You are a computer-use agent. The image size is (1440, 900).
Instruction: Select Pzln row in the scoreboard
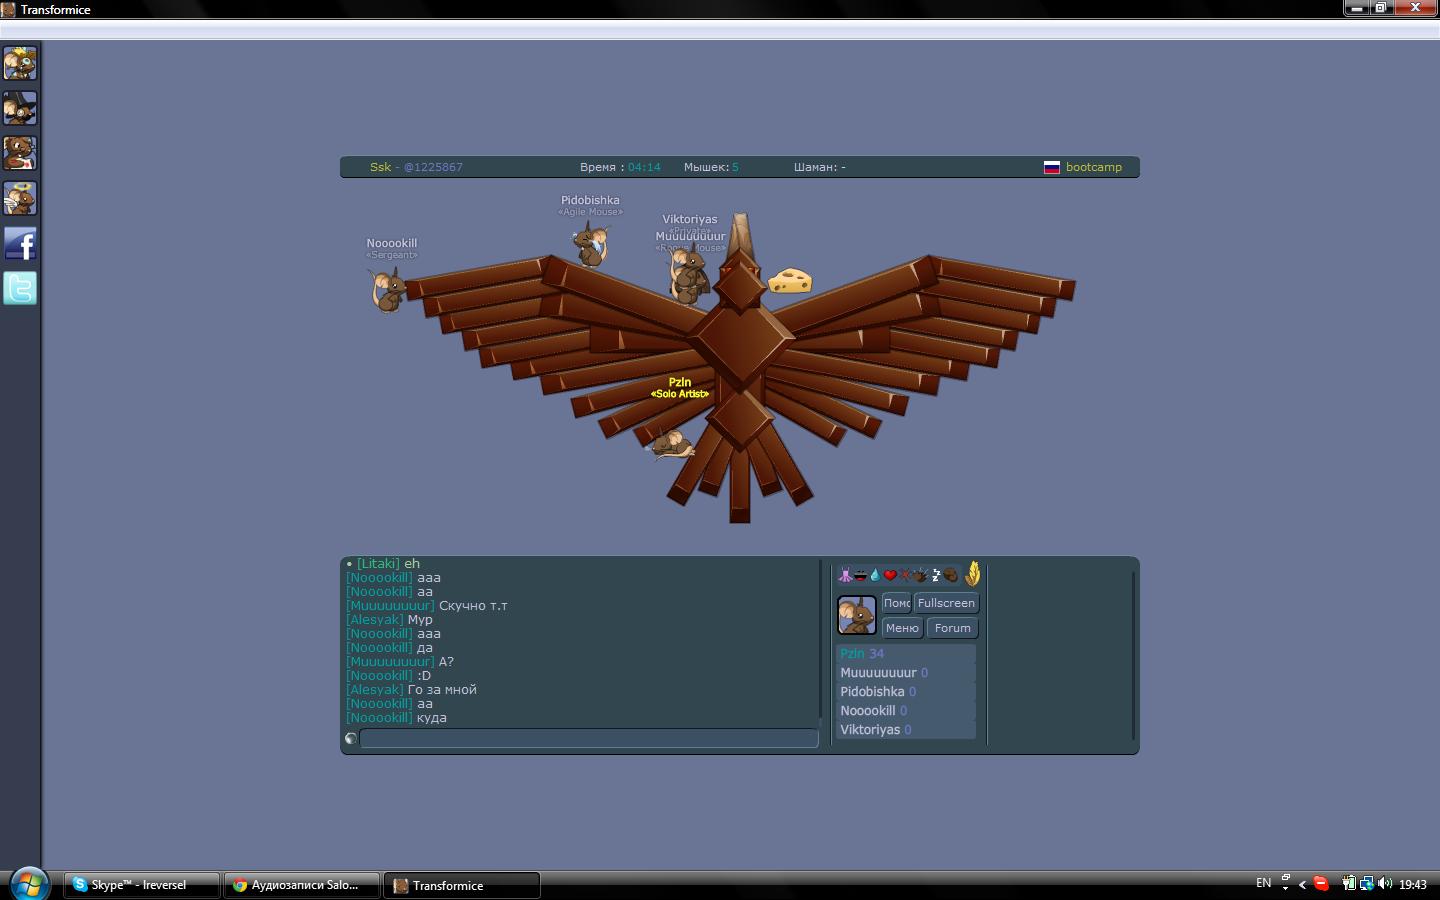906,654
